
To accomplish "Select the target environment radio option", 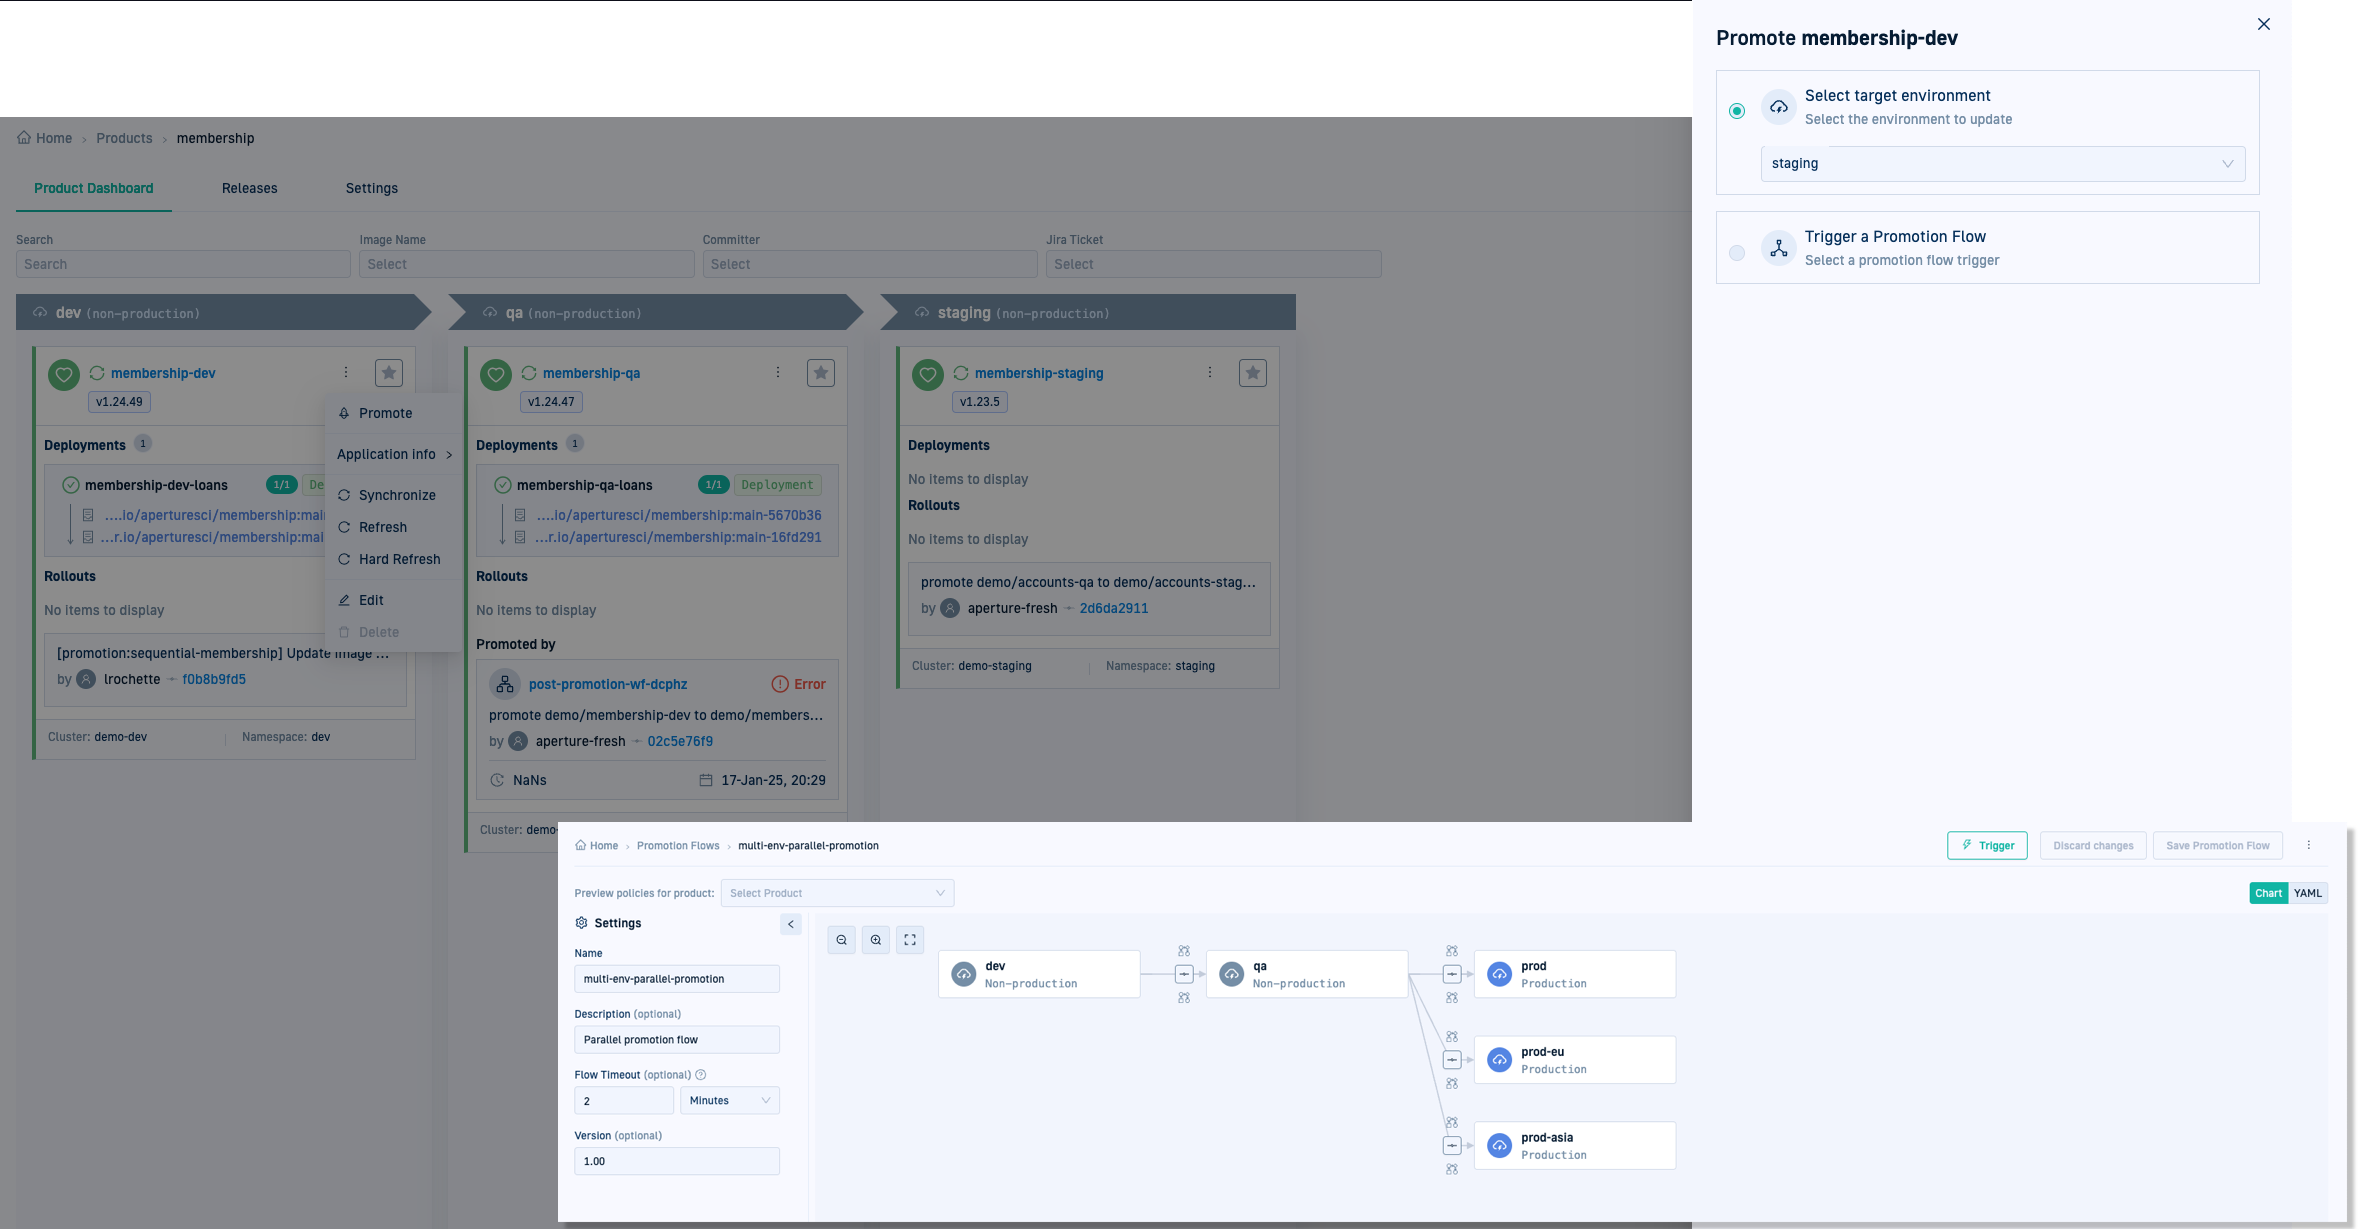I will [1737, 111].
